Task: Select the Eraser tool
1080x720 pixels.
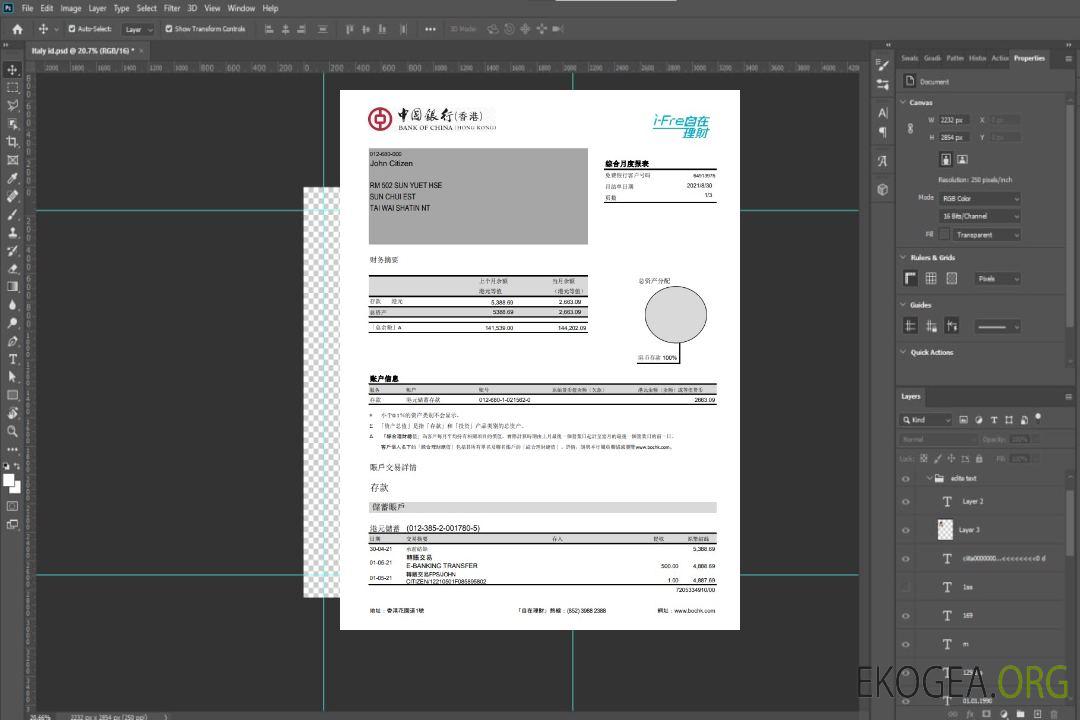Action: (12, 269)
